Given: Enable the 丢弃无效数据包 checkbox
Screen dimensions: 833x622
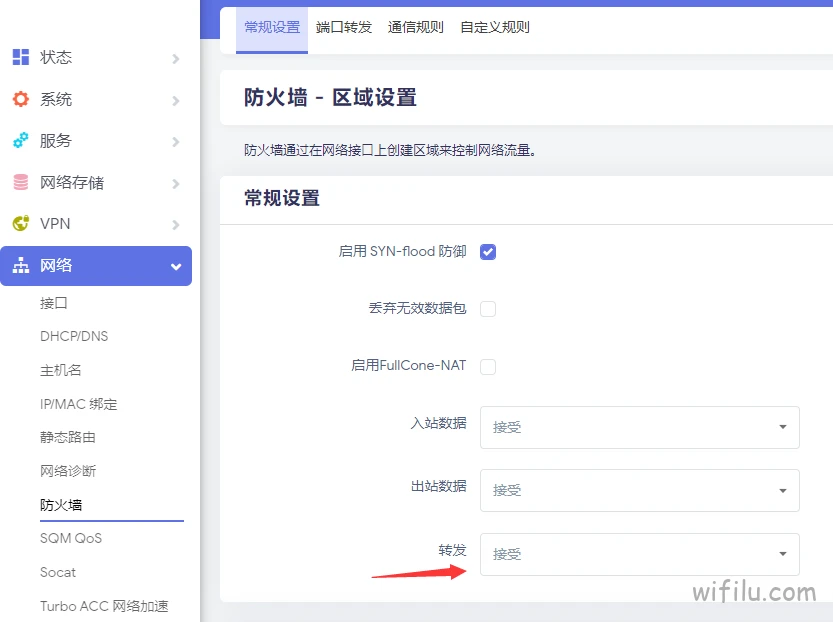Looking at the screenshot, I should 488,309.
